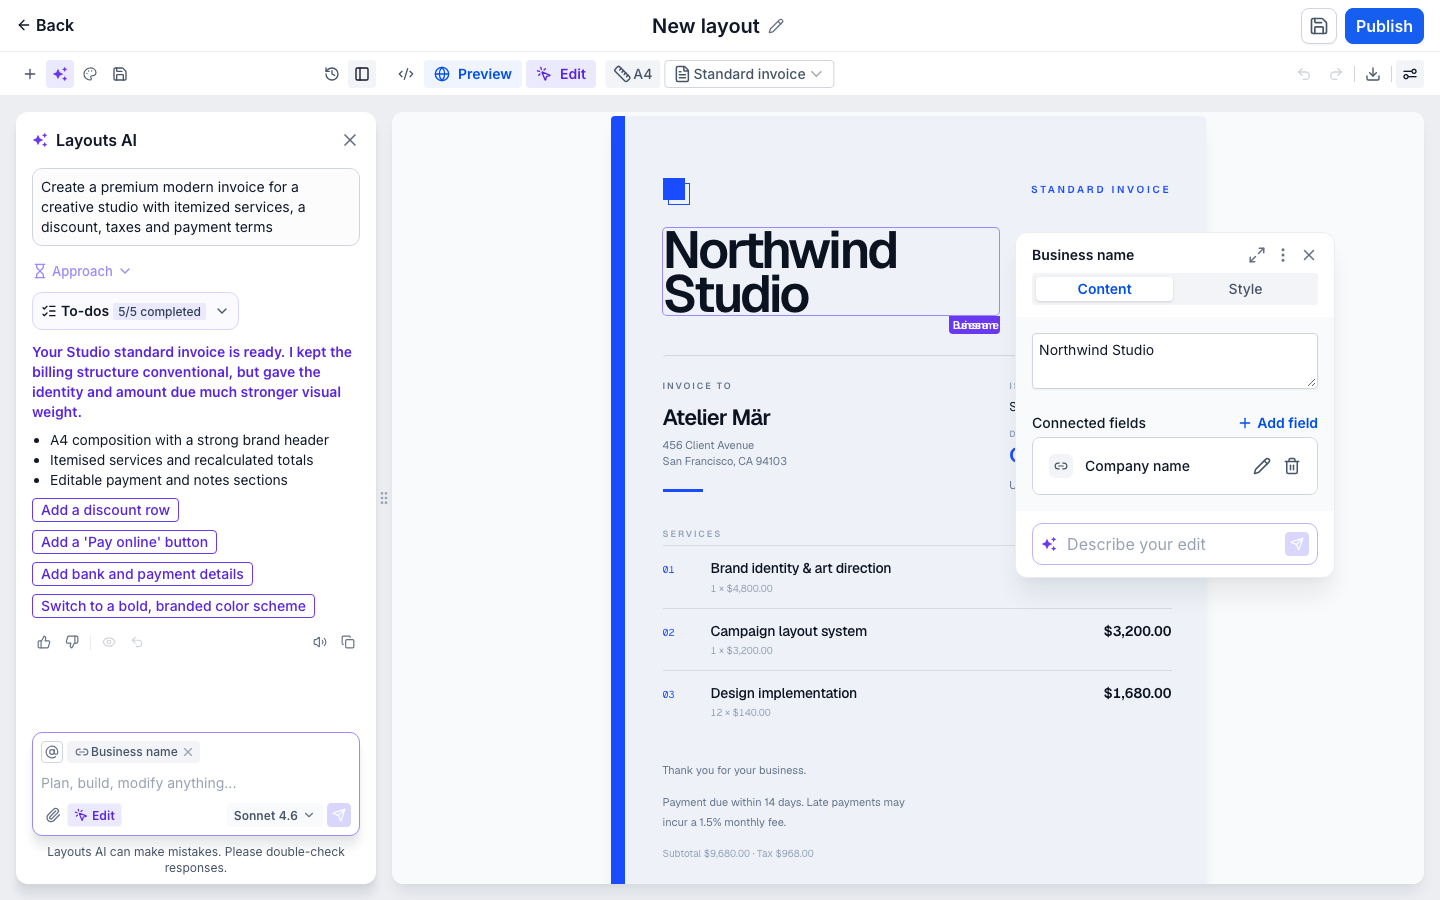Switch to Preview mode
Screen dimensions: 1440x900
click(x=473, y=74)
